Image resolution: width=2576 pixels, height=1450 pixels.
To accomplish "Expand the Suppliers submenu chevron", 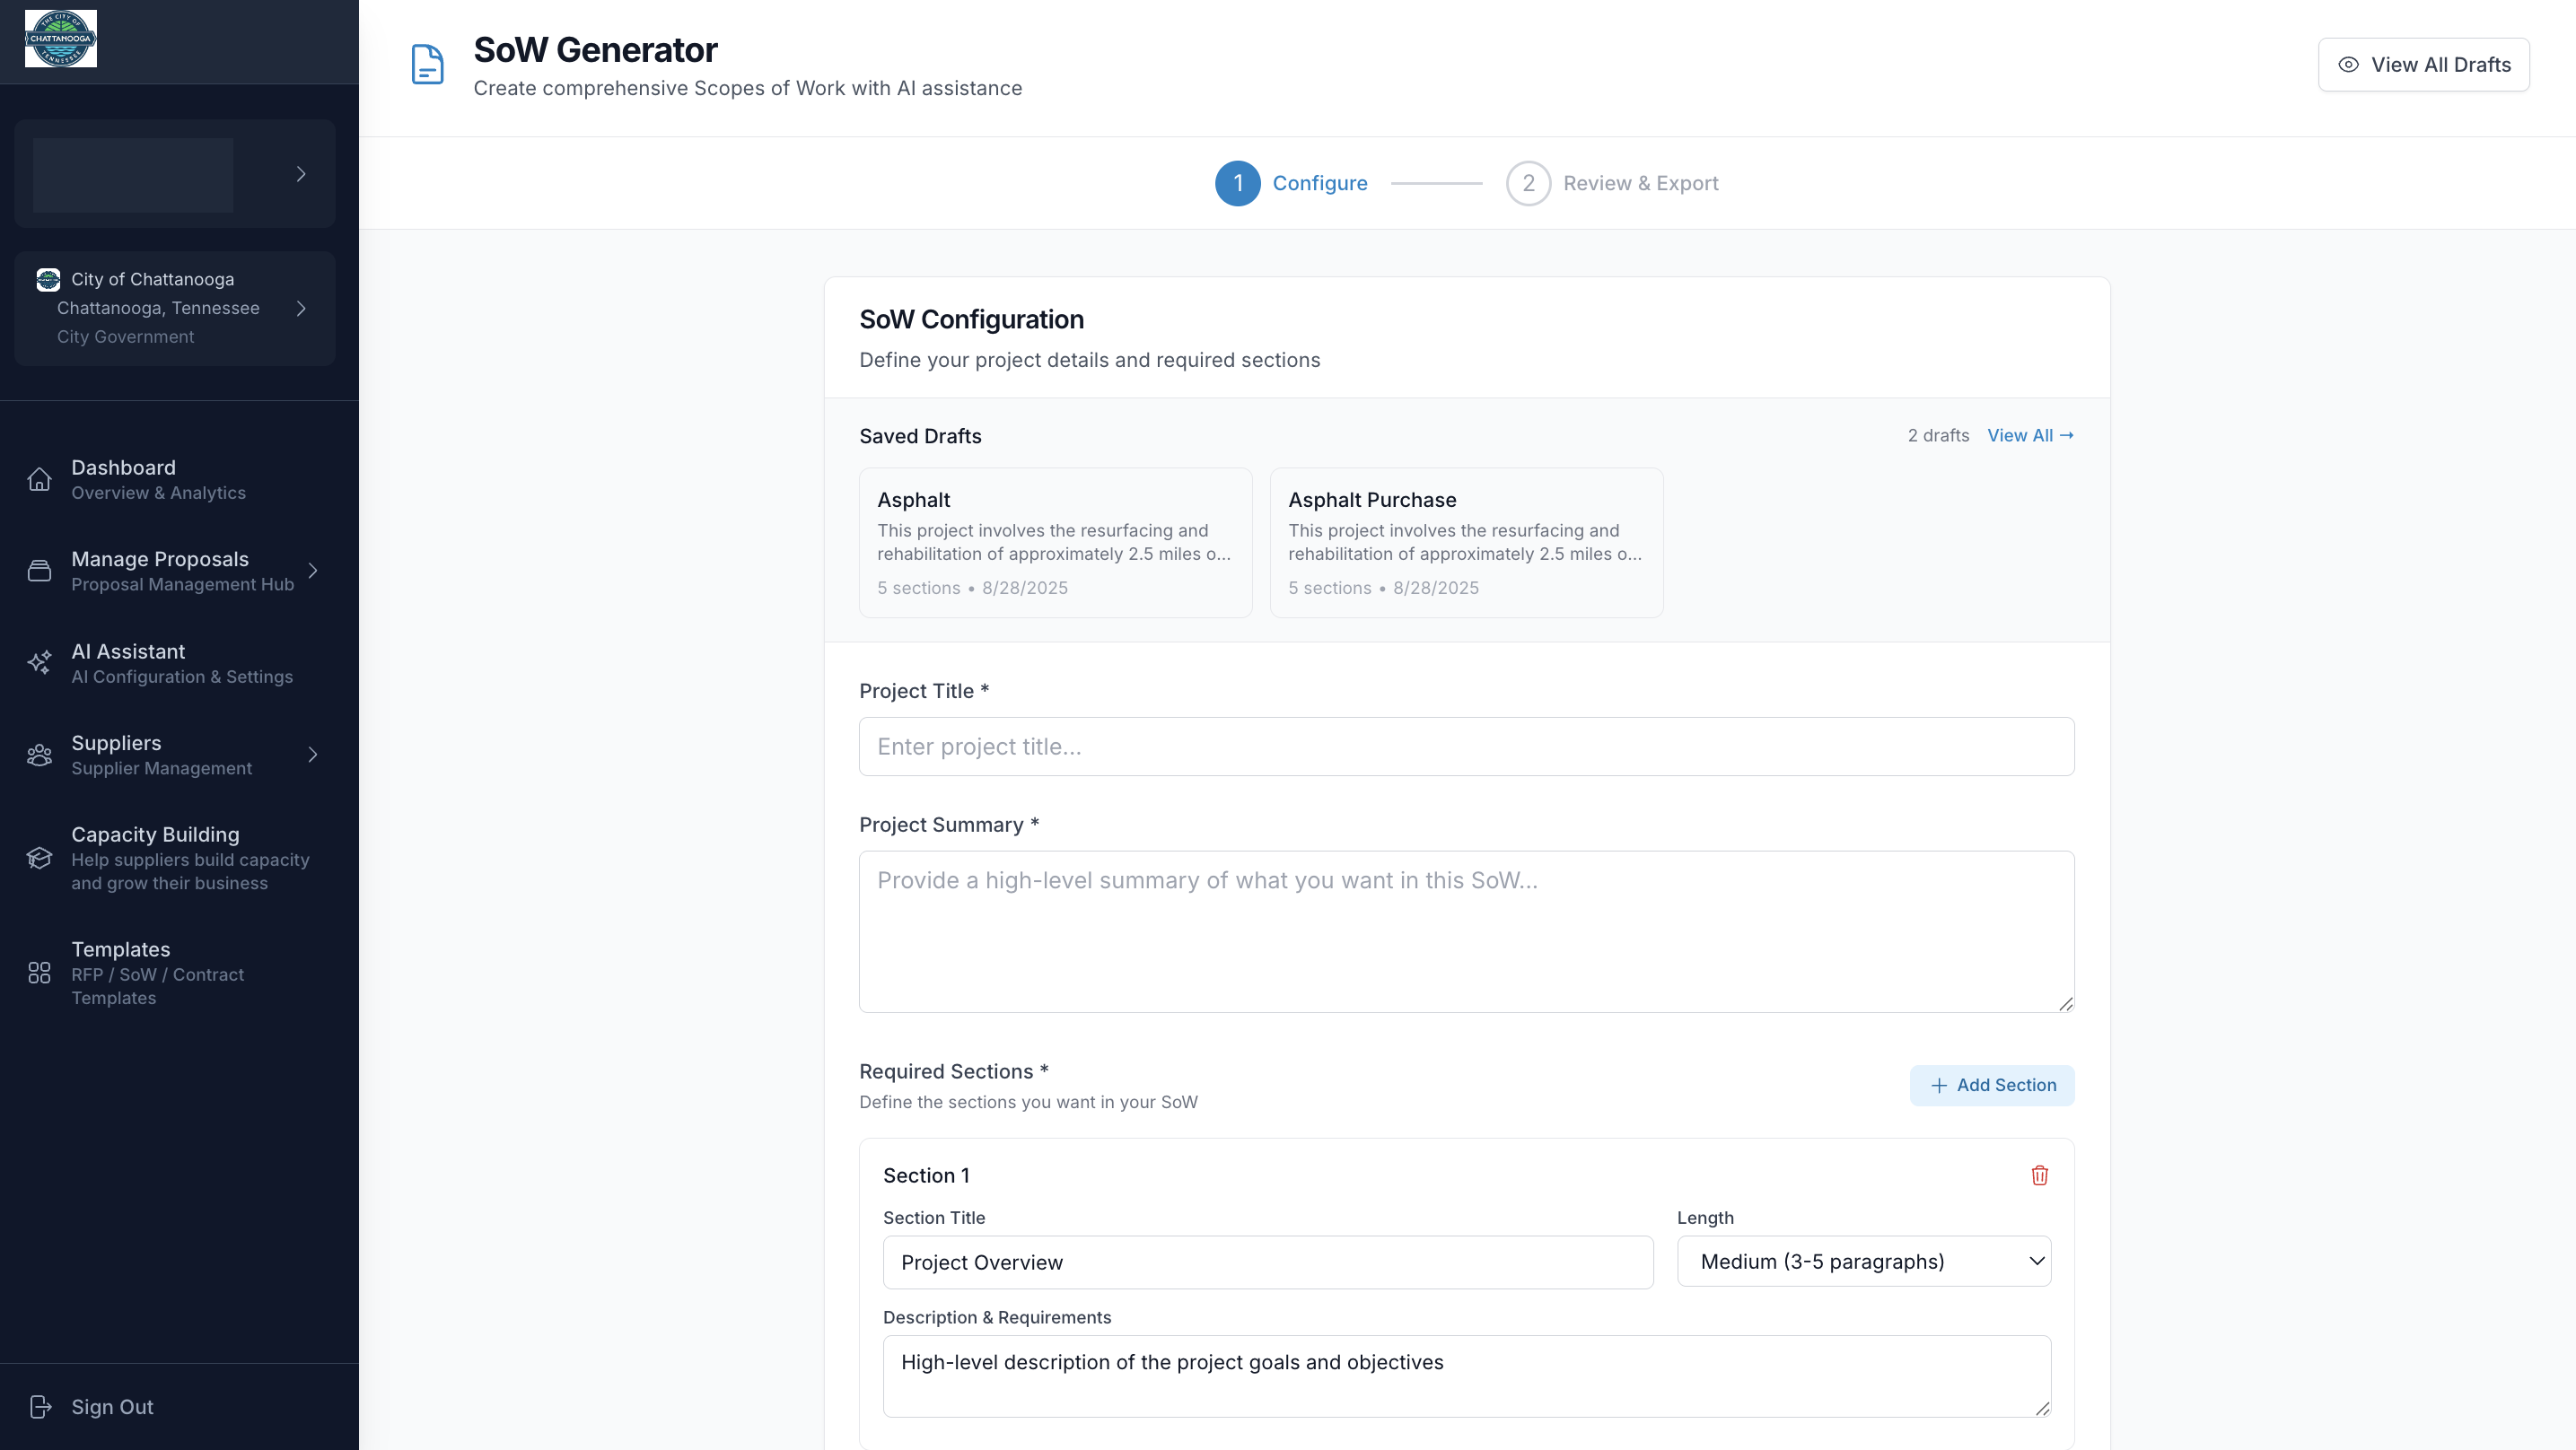I will coord(313,755).
